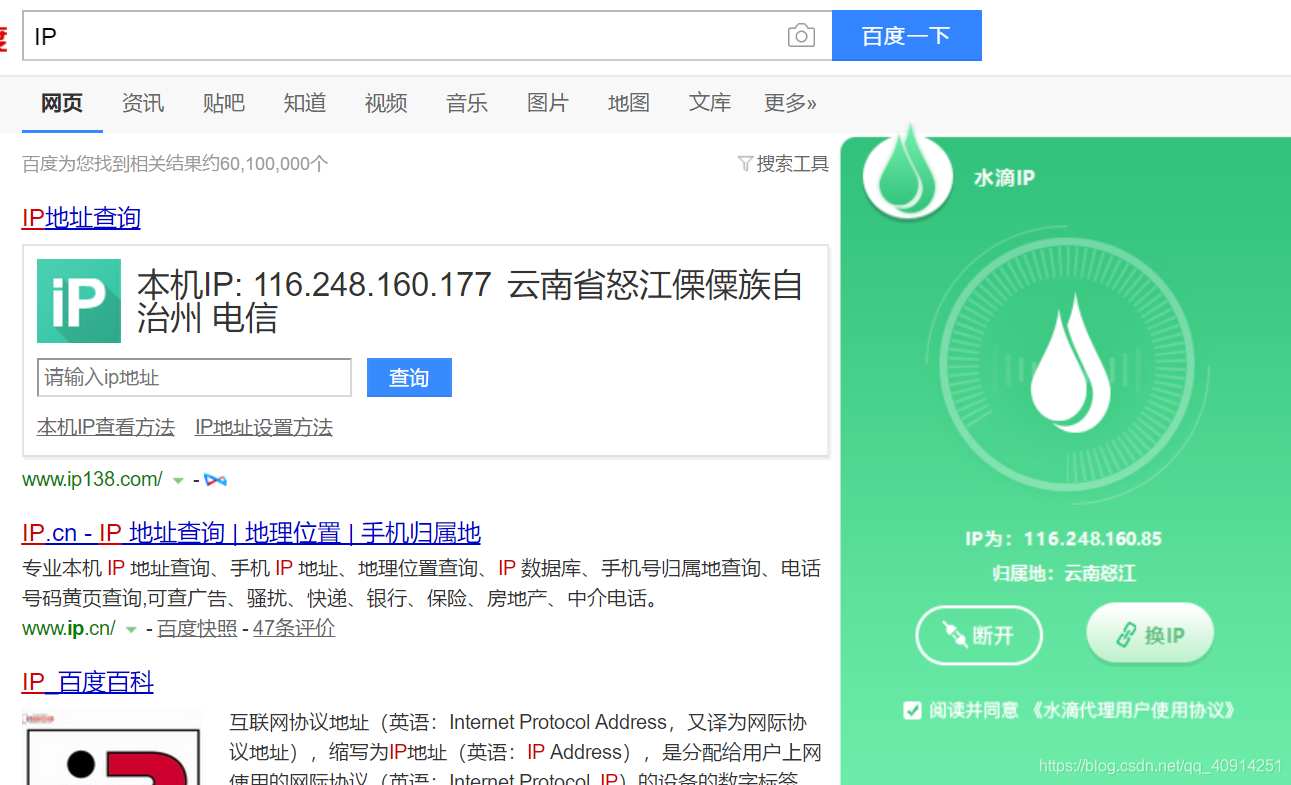This screenshot has height=785, width=1291.
Task: Open the 贴吧 tab
Action: pyautogui.click(x=224, y=102)
